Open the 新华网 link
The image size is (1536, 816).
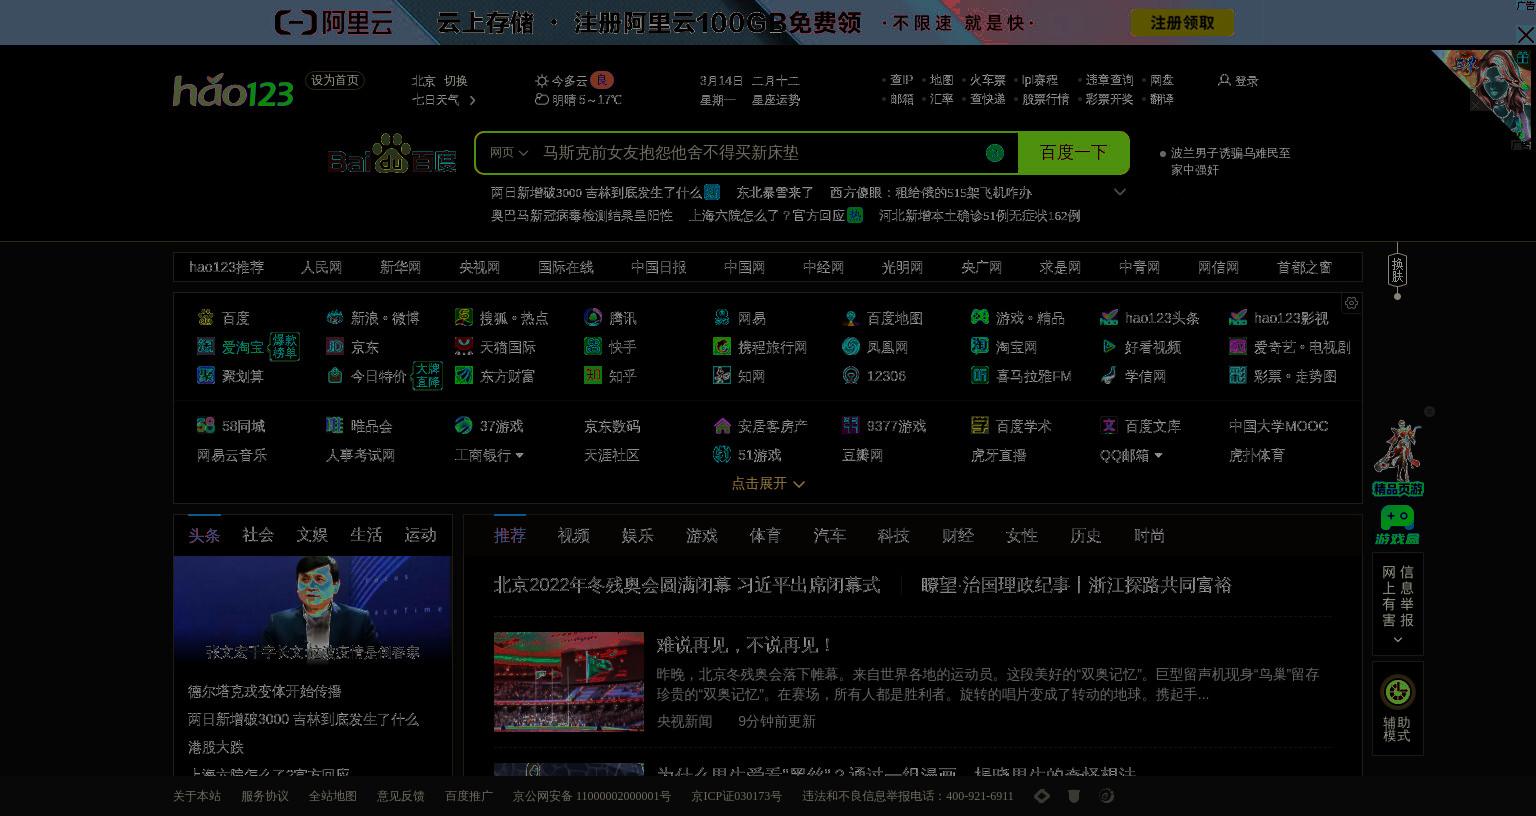pyautogui.click(x=400, y=267)
